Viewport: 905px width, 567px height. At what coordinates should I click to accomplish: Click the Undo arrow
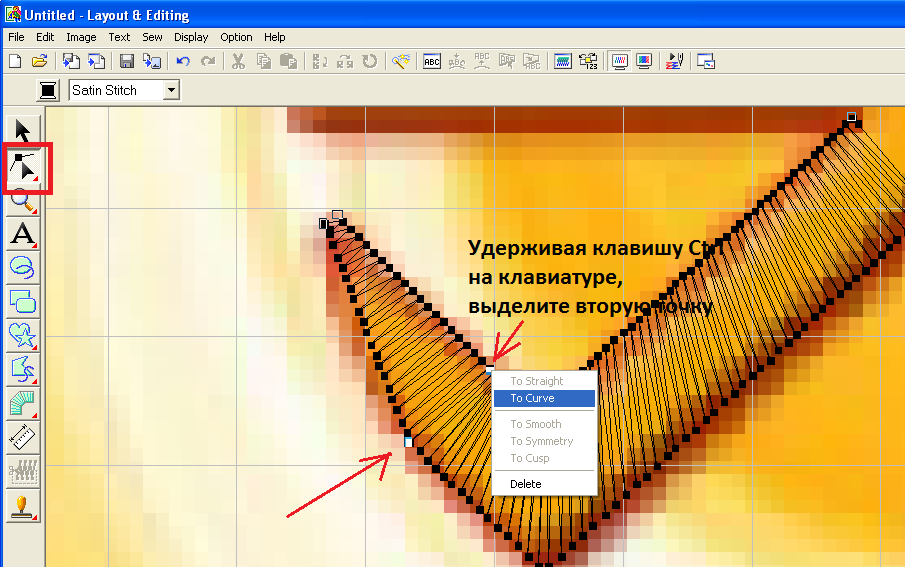[x=183, y=62]
